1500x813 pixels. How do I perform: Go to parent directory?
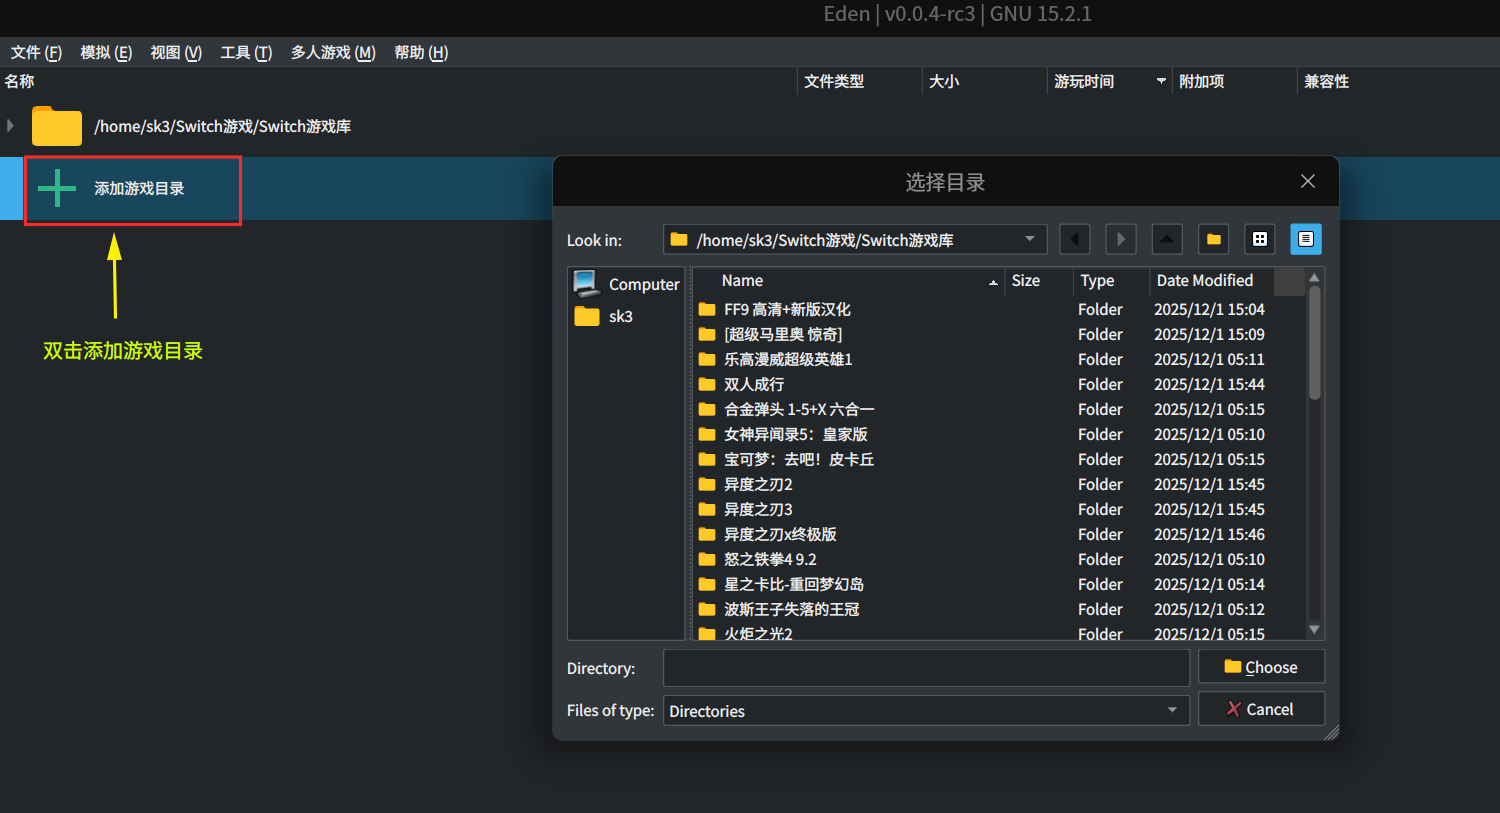1167,239
